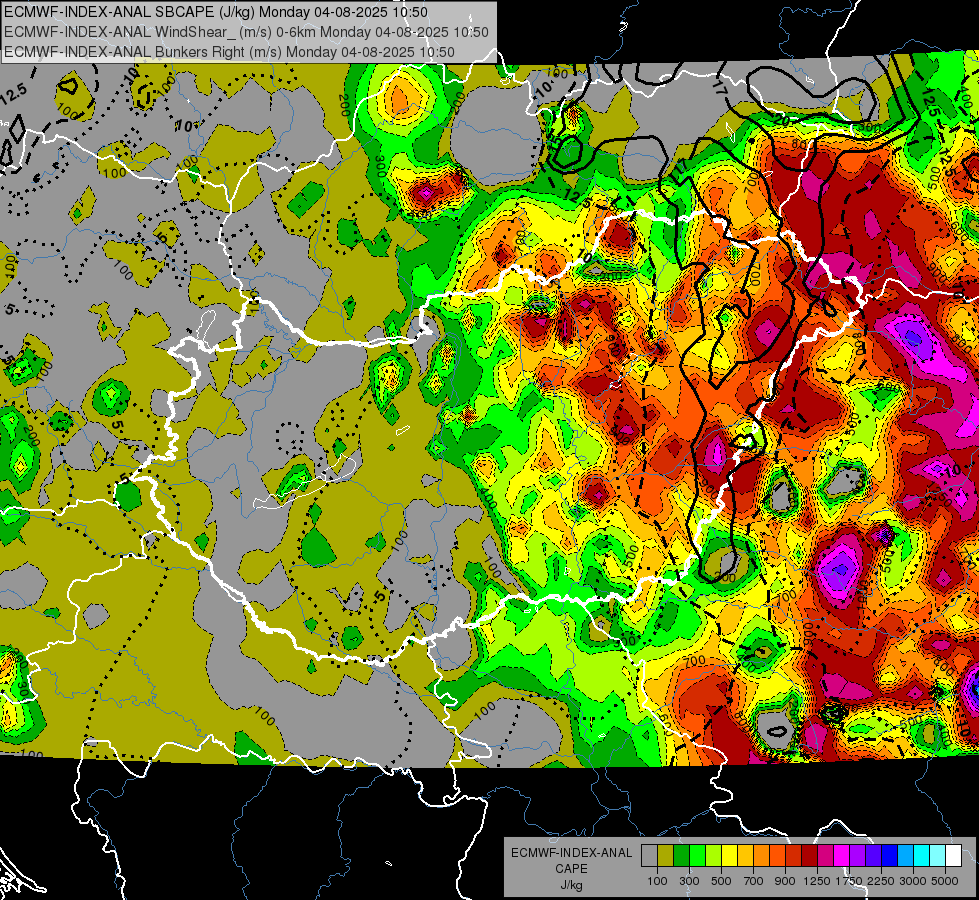Click the SBCAPE (J/kg) title line
The width and height of the screenshot is (979, 900).
pos(216,12)
